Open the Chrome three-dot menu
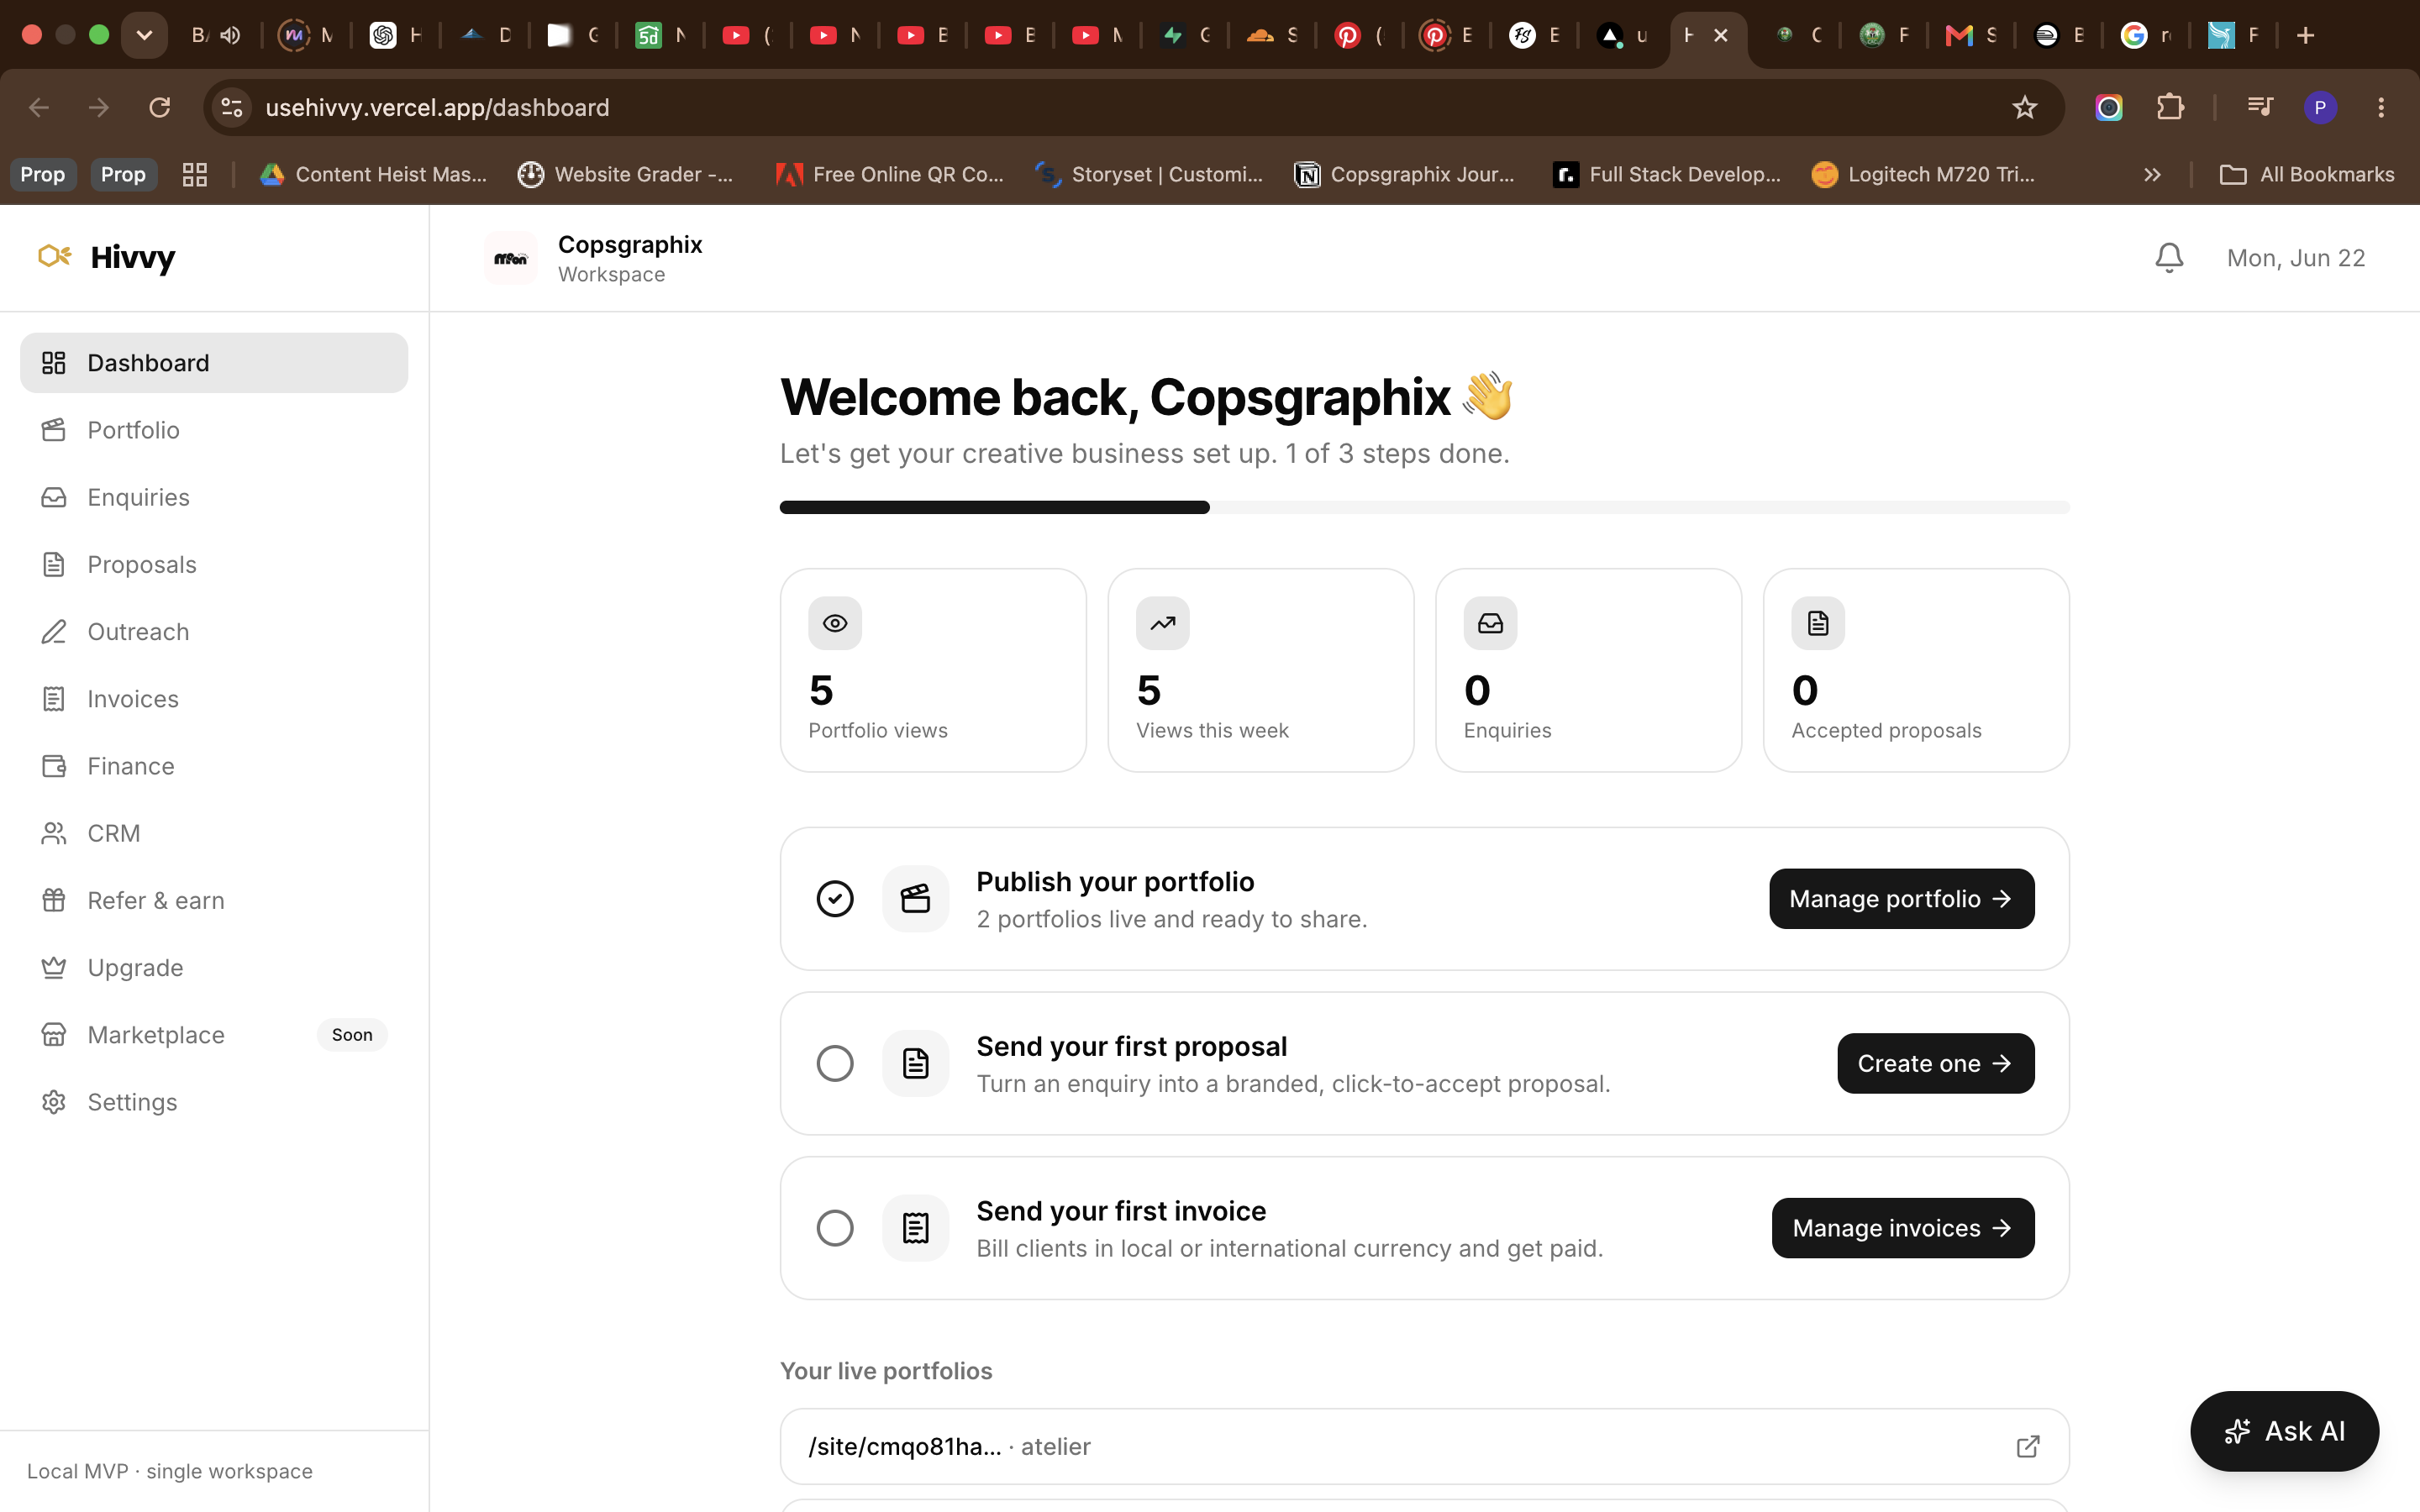Viewport: 2420px width, 1512px height. pos(2380,107)
